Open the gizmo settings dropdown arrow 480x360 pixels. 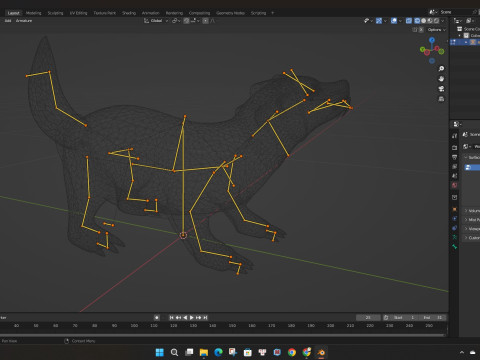click(x=385, y=21)
